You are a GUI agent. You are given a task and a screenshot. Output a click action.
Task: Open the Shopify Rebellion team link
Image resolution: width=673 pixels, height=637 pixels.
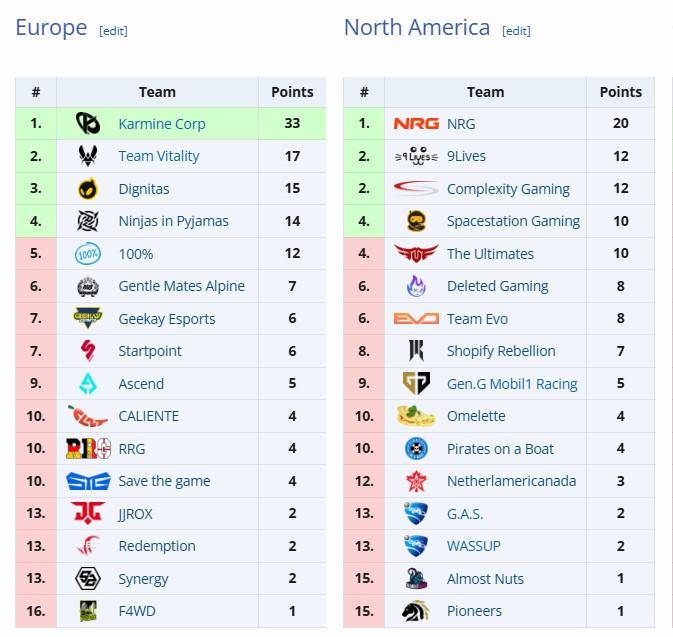point(501,351)
